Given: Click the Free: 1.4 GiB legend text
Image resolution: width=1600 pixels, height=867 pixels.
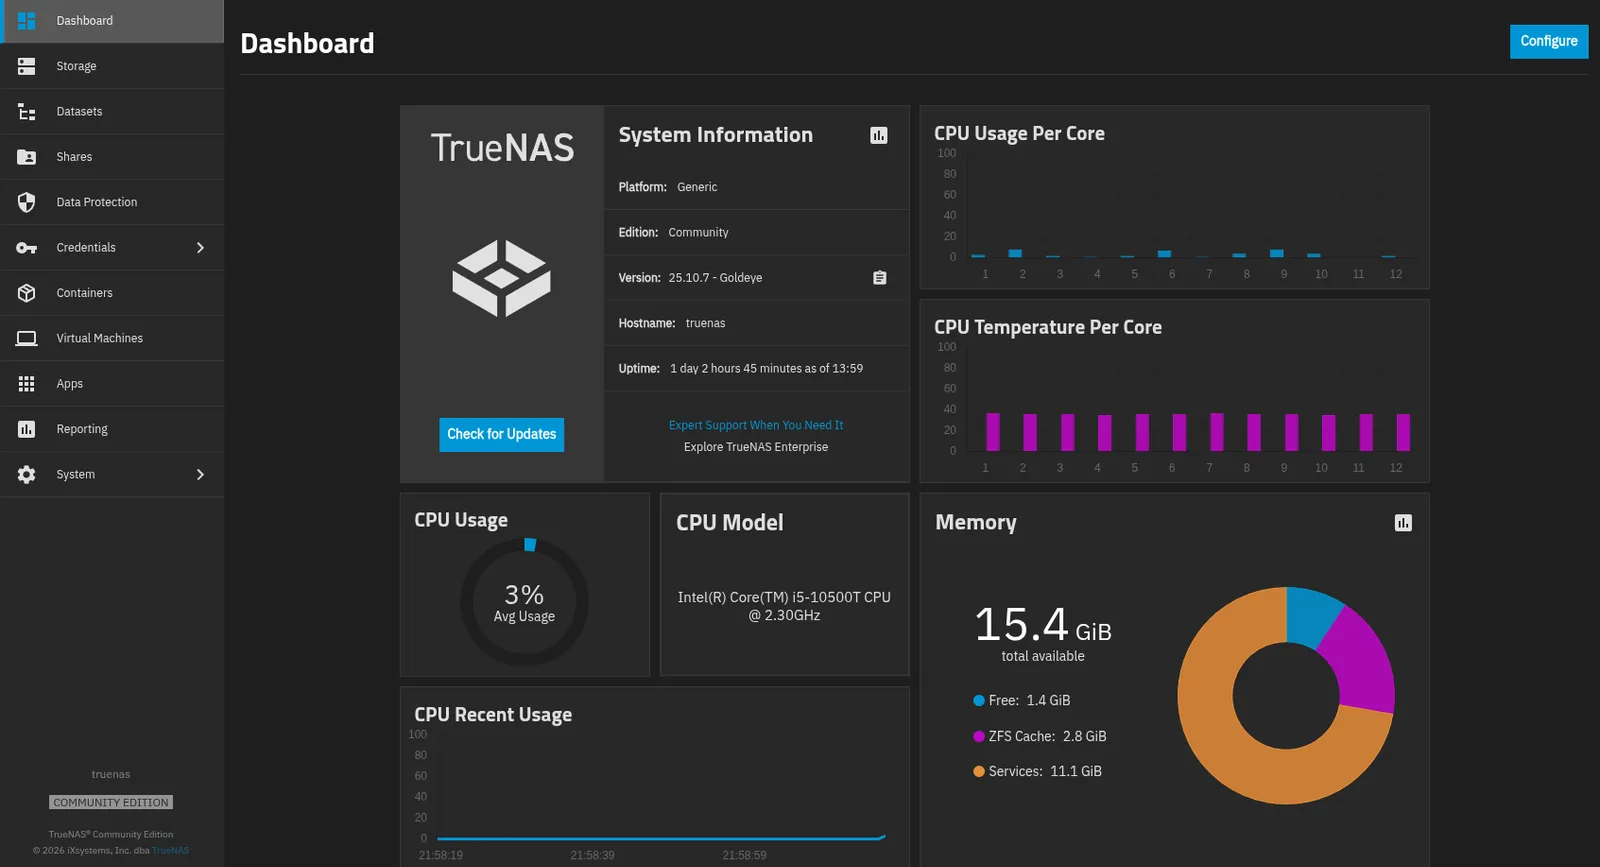Looking at the screenshot, I should [x=1029, y=701].
